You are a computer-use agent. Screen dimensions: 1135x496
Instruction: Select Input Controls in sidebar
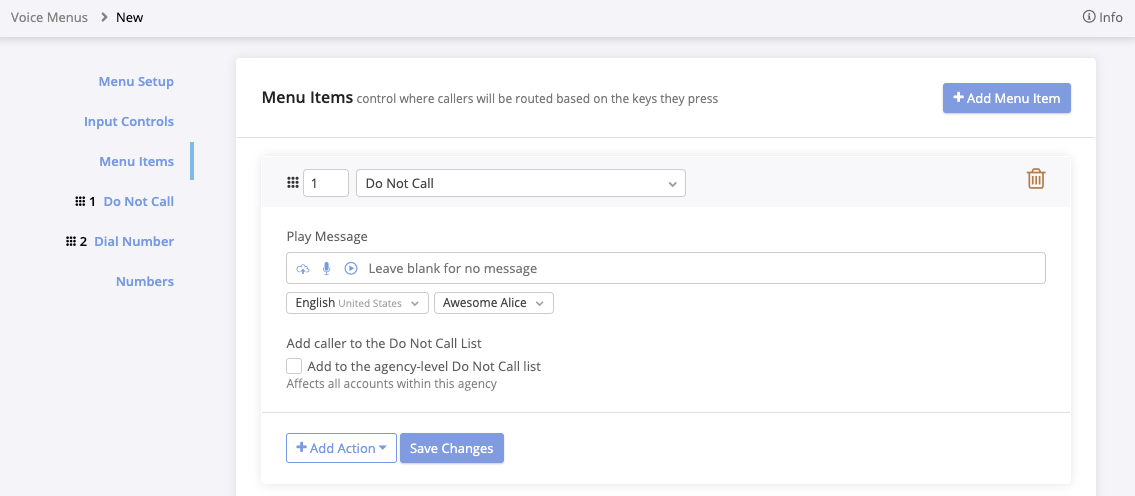129,121
